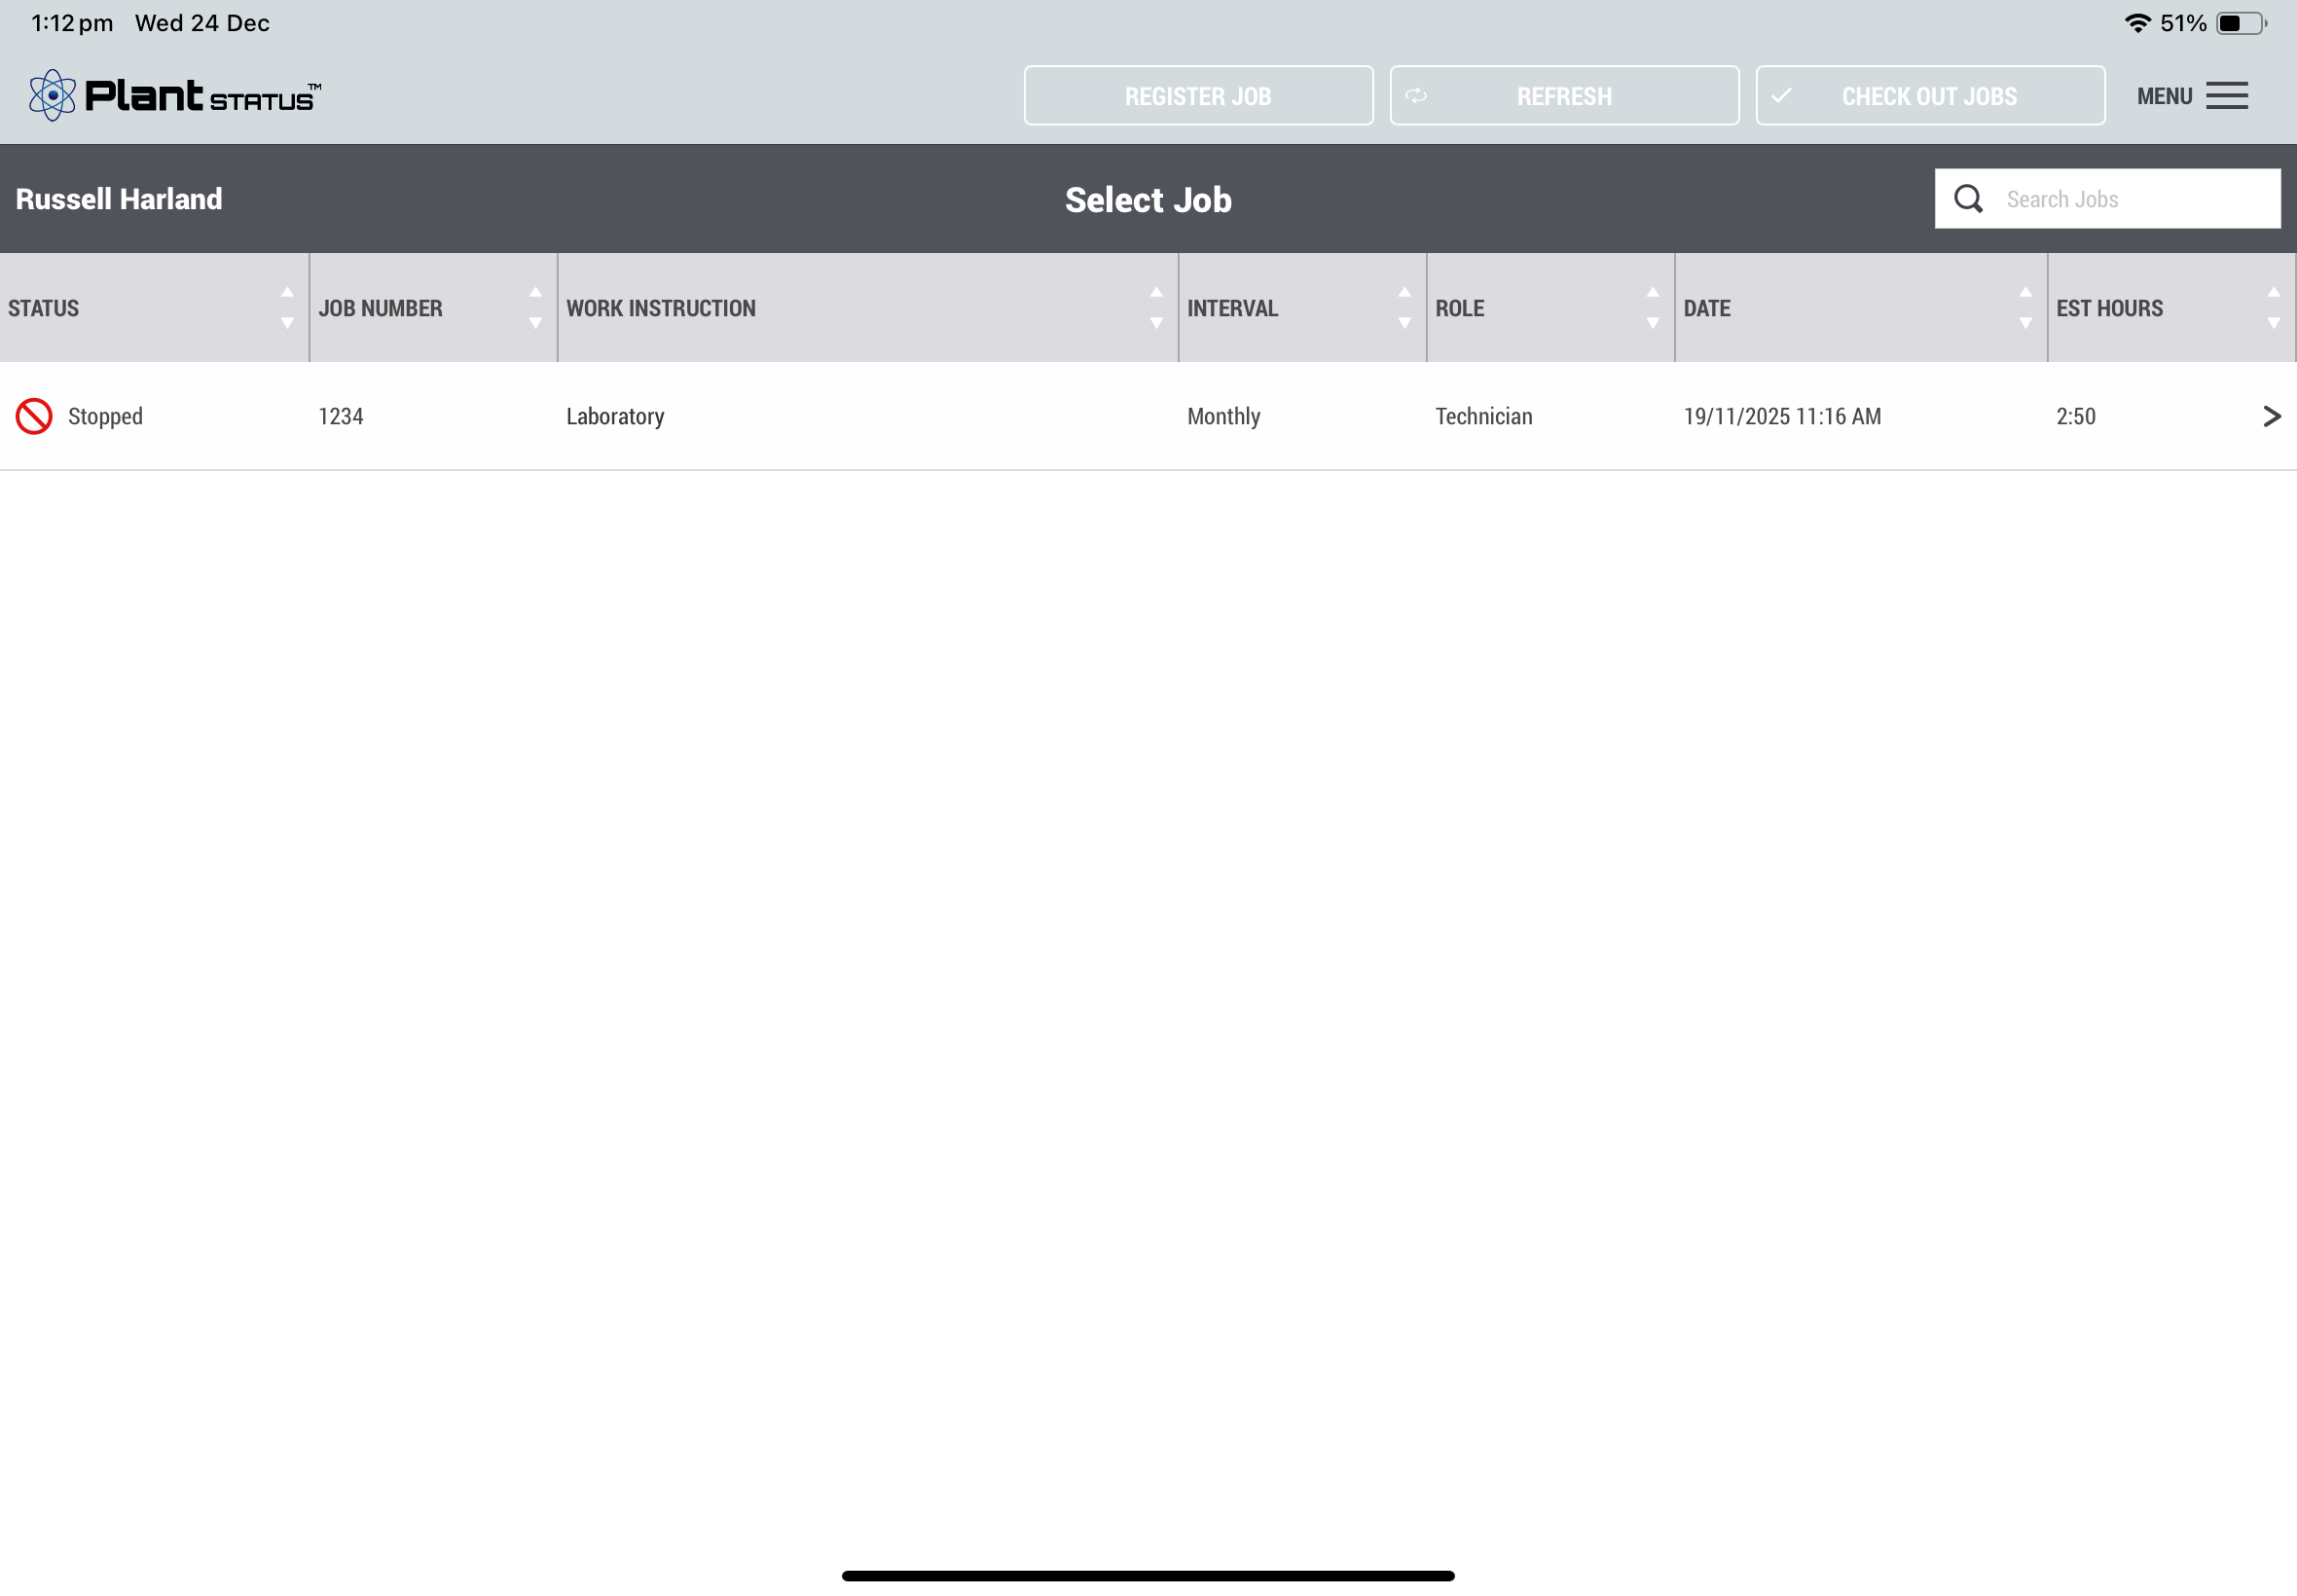Sort by the Job Number column arrows
The image size is (2297, 1596).
[x=535, y=308]
